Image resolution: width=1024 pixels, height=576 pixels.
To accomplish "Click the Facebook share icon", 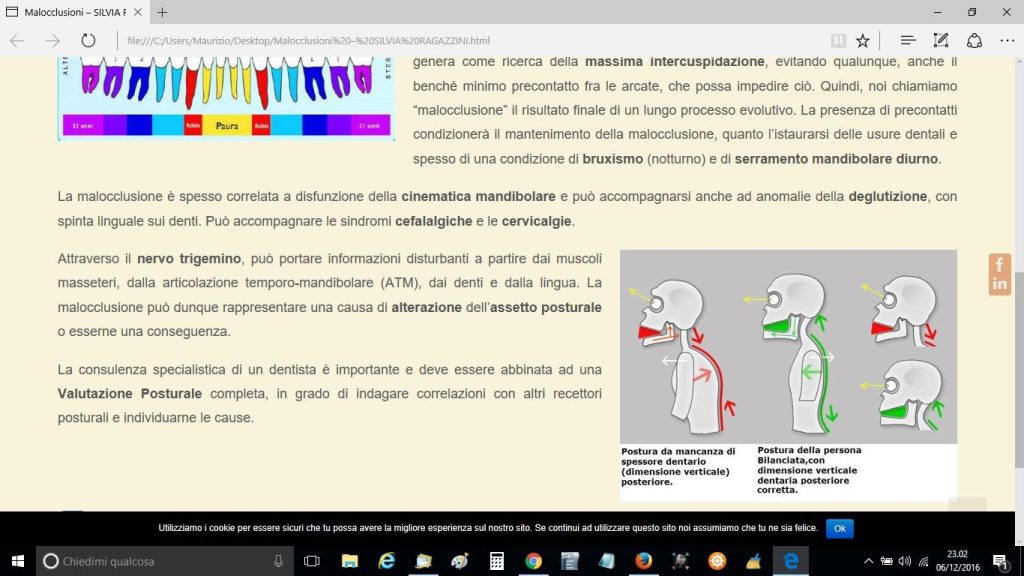I will pyautogui.click(x=999, y=264).
